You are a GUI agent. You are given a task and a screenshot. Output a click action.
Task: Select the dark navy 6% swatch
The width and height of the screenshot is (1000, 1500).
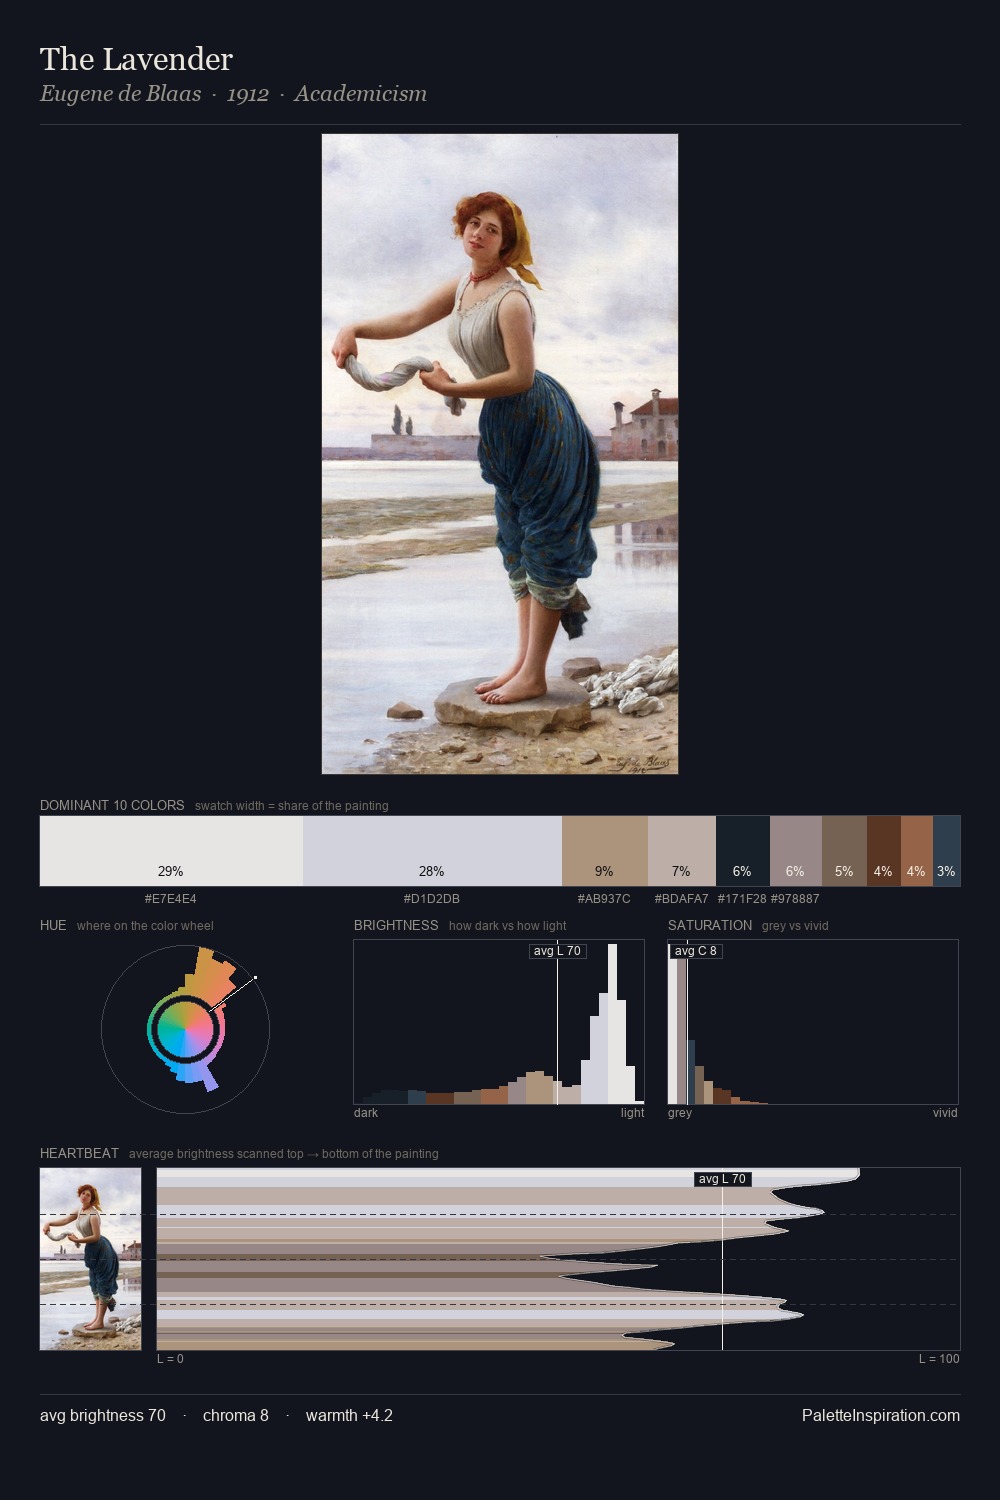[x=743, y=851]
